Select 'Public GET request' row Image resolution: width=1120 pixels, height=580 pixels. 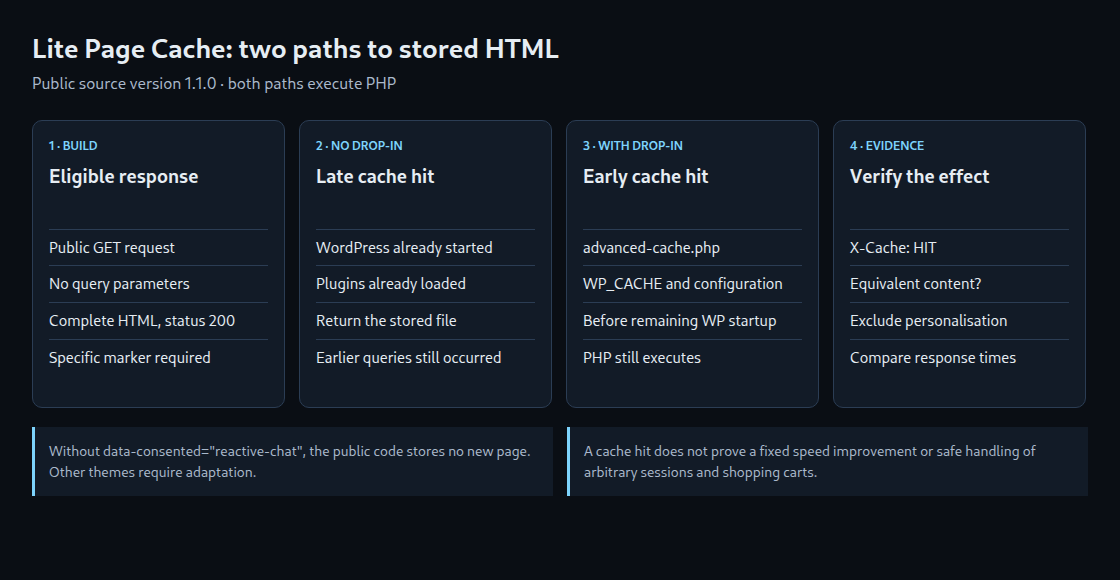click(x=159, y=248)
